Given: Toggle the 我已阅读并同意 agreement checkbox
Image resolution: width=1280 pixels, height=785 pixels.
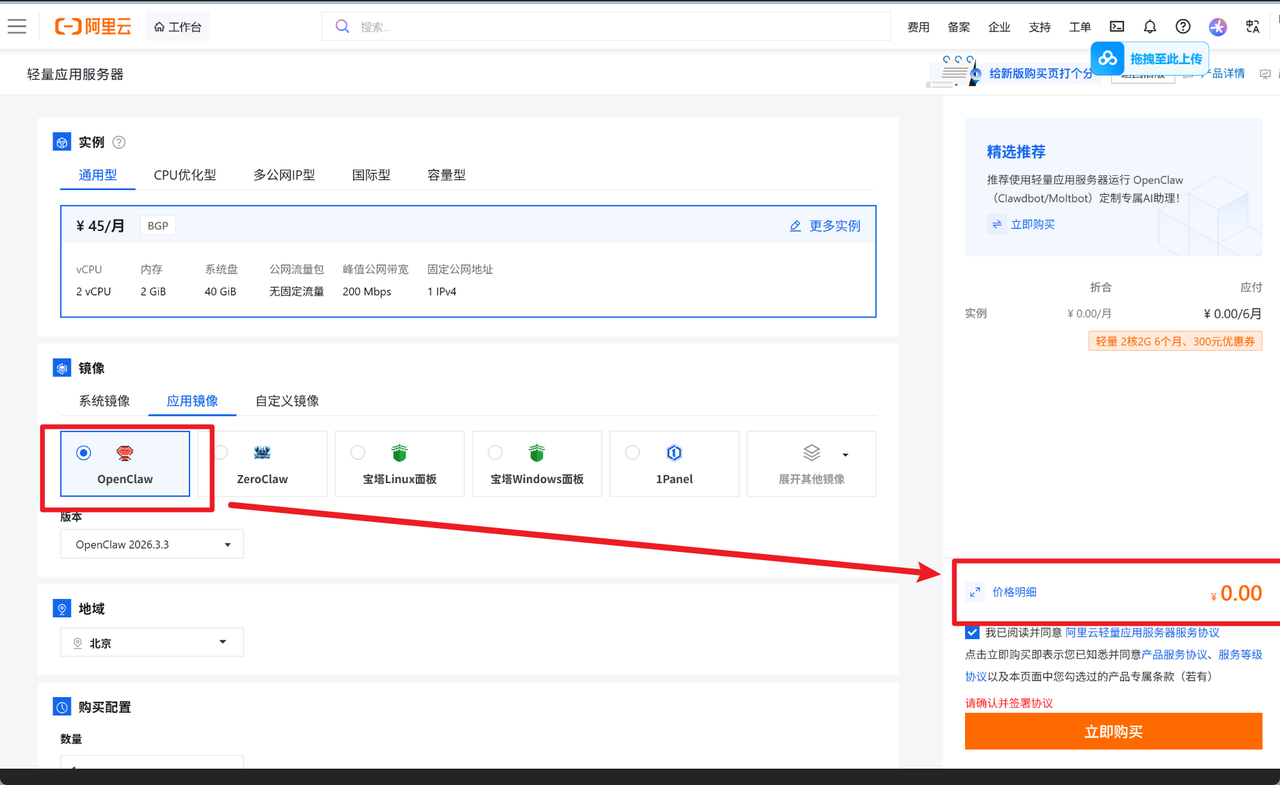Looking at the screenshot, I should (x=972, y=632).
